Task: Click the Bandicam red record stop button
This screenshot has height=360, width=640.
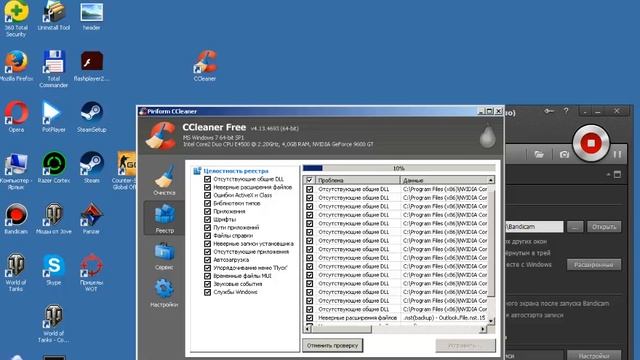Action: pos(591,143)
